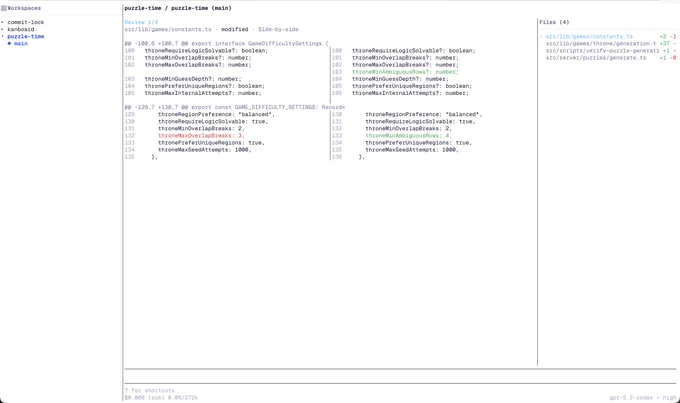Viewport: 680px width, 403px height.
Task: Click line number 129 in the diff
Action: (129, 114)
